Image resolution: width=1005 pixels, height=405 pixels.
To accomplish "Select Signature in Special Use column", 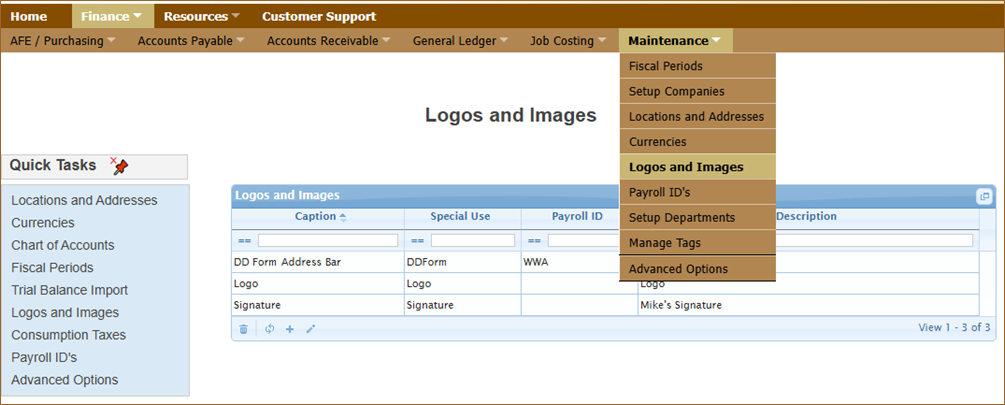I will tap(463, 305).
